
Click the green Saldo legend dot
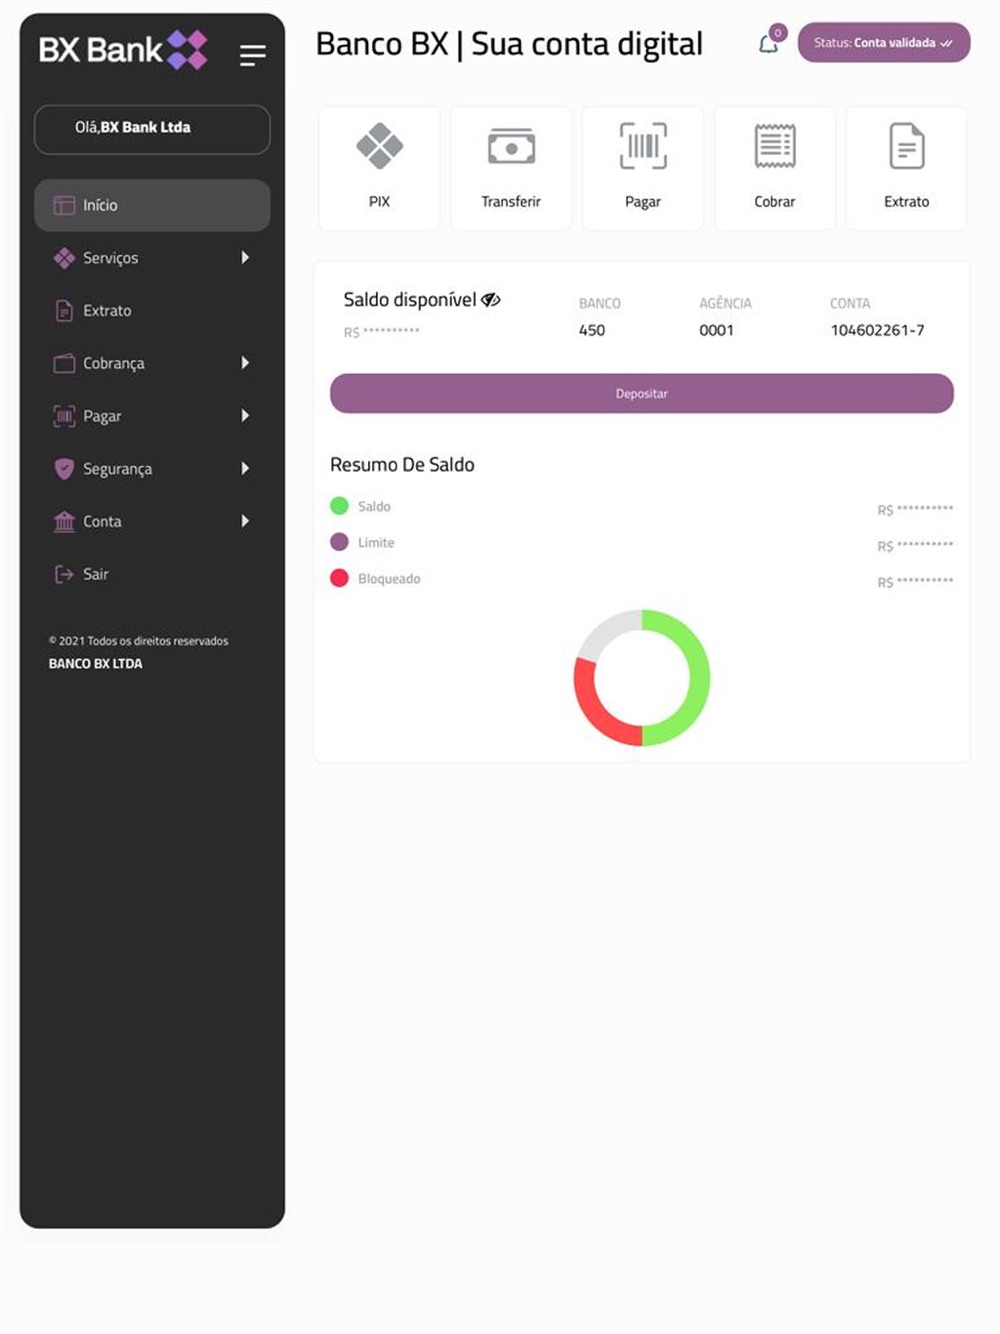click(339, 506)
